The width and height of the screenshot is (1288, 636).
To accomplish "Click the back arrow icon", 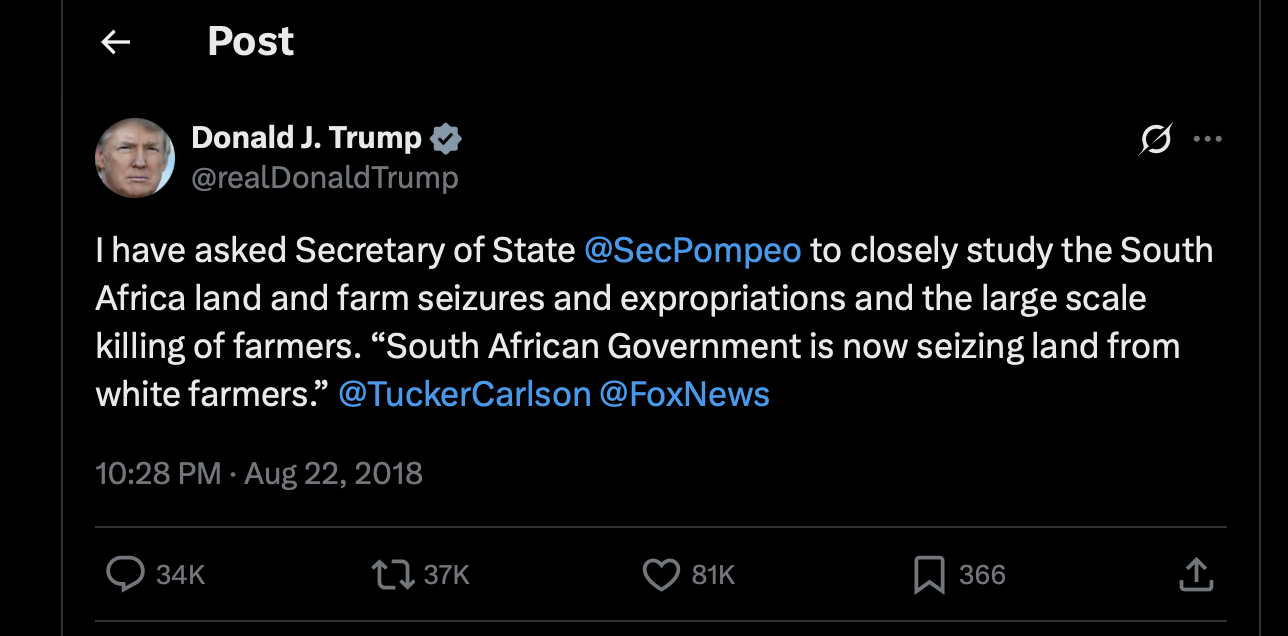I will (116, 41).
